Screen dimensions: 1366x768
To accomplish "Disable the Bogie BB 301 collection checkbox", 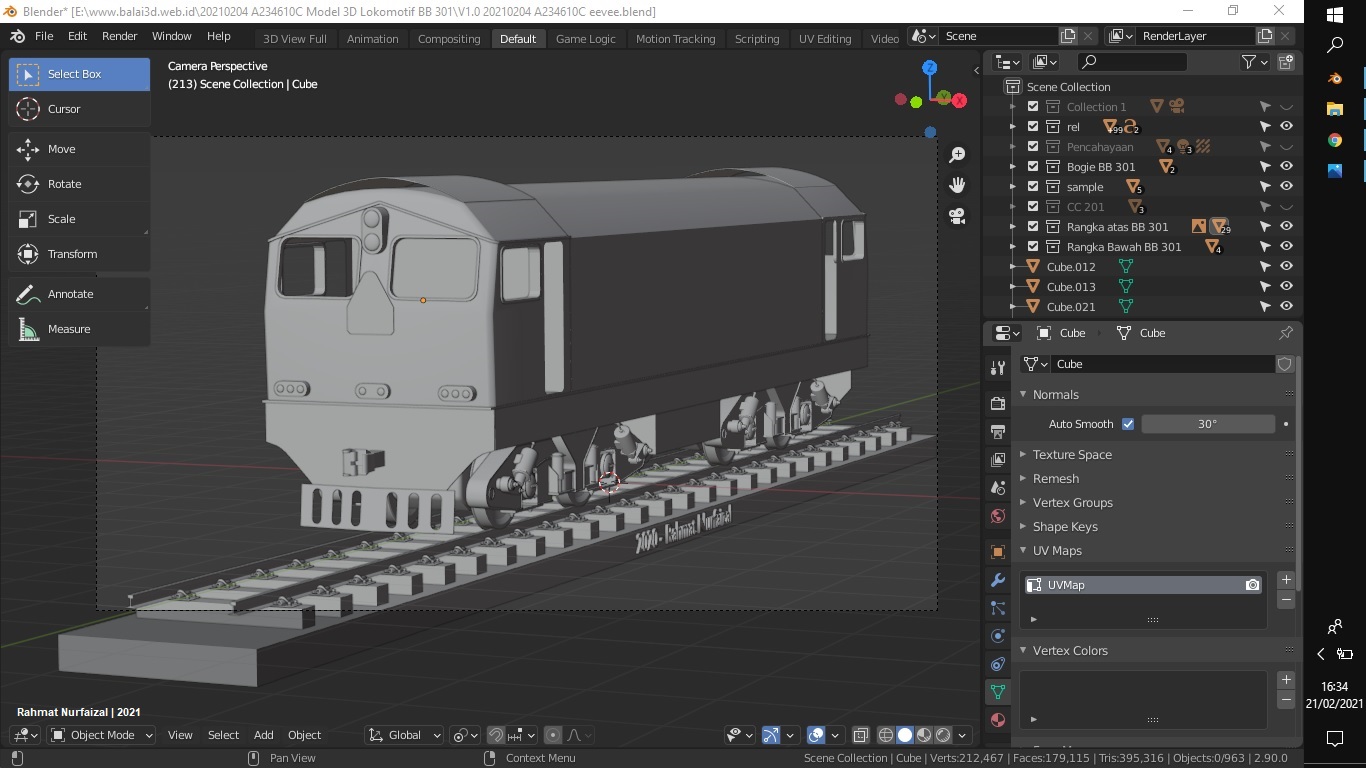I will [1033, 166].
